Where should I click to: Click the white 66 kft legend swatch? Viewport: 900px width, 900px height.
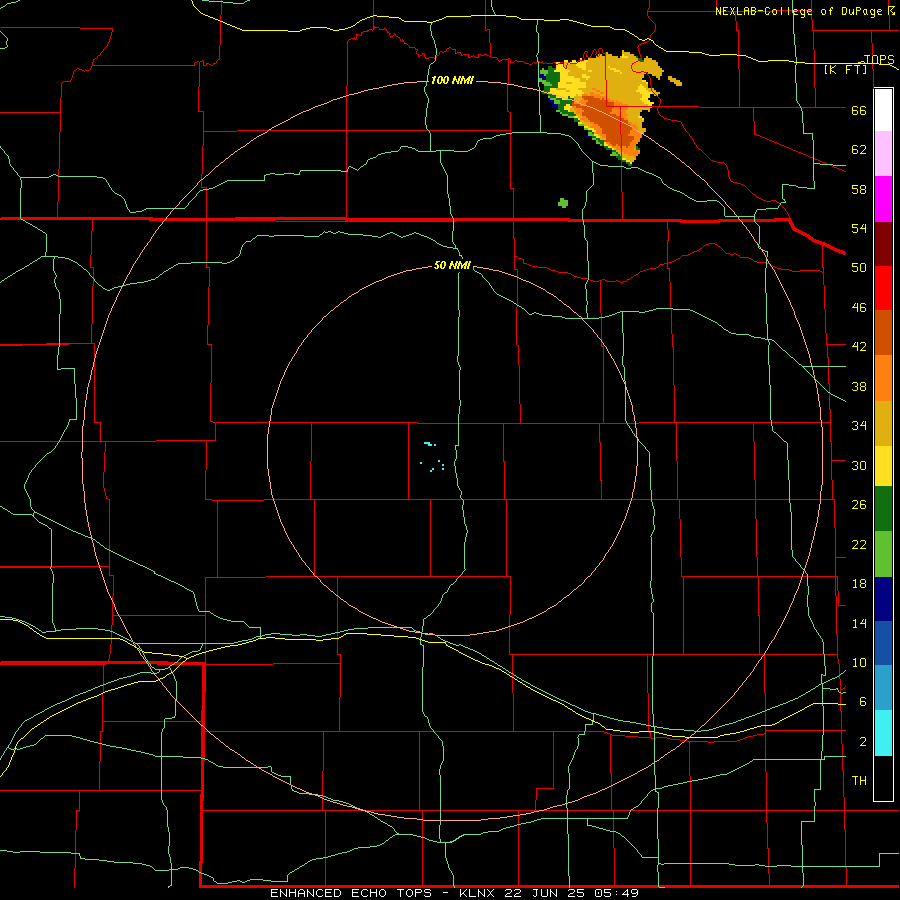[x=883, y=110]
